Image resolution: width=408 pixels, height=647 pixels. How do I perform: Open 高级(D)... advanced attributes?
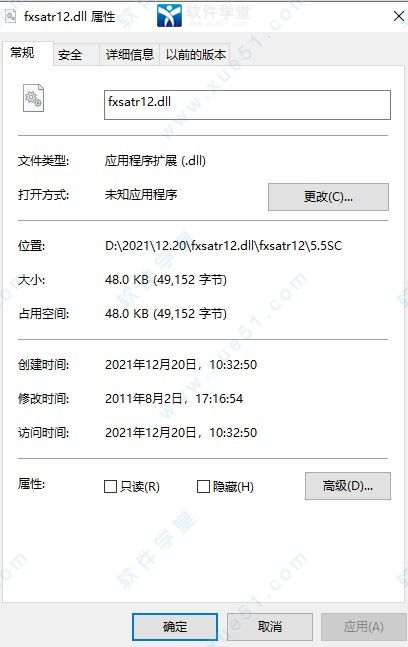(x=348, y=486)
